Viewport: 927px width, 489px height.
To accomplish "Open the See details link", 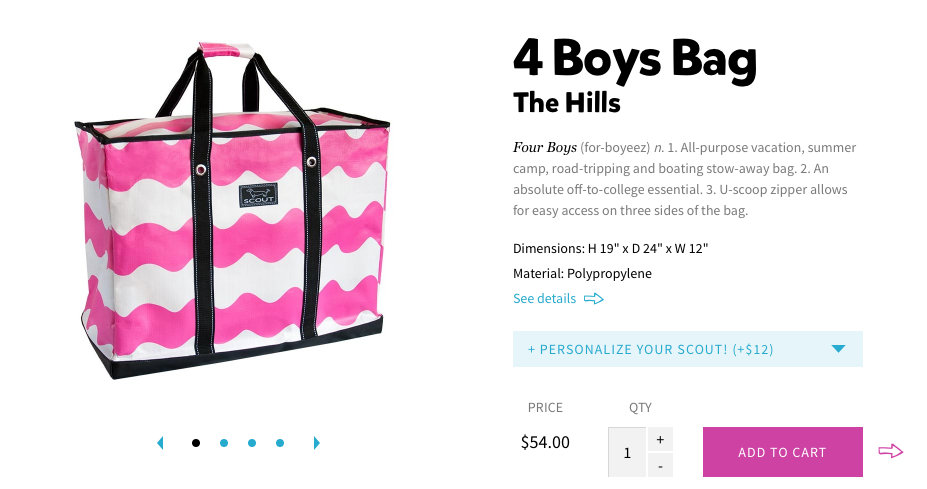I will pyautogui.click(x=544, y=299).
